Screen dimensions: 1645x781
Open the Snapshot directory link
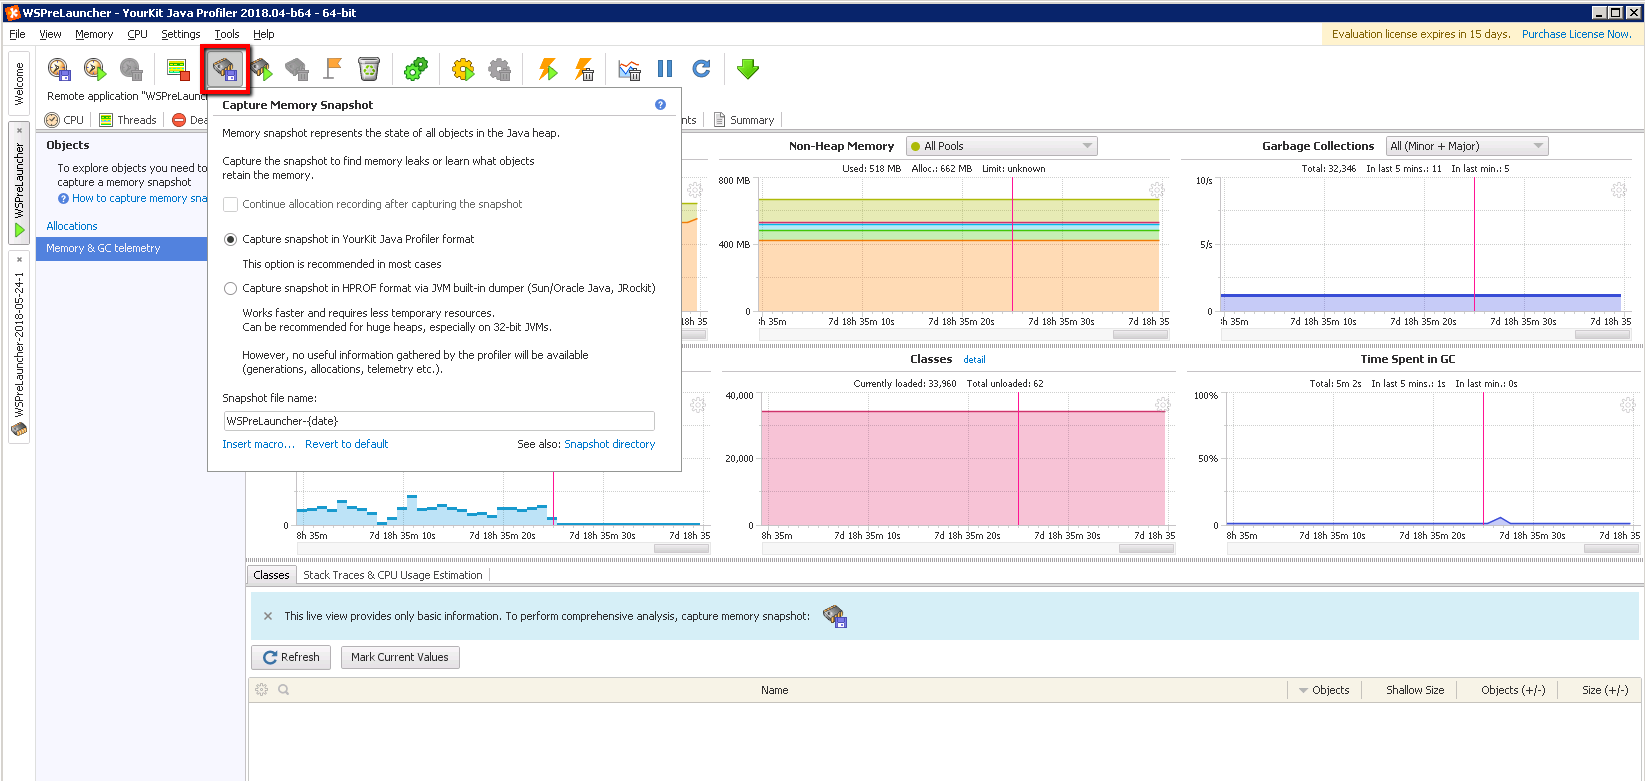pos(609,444)
